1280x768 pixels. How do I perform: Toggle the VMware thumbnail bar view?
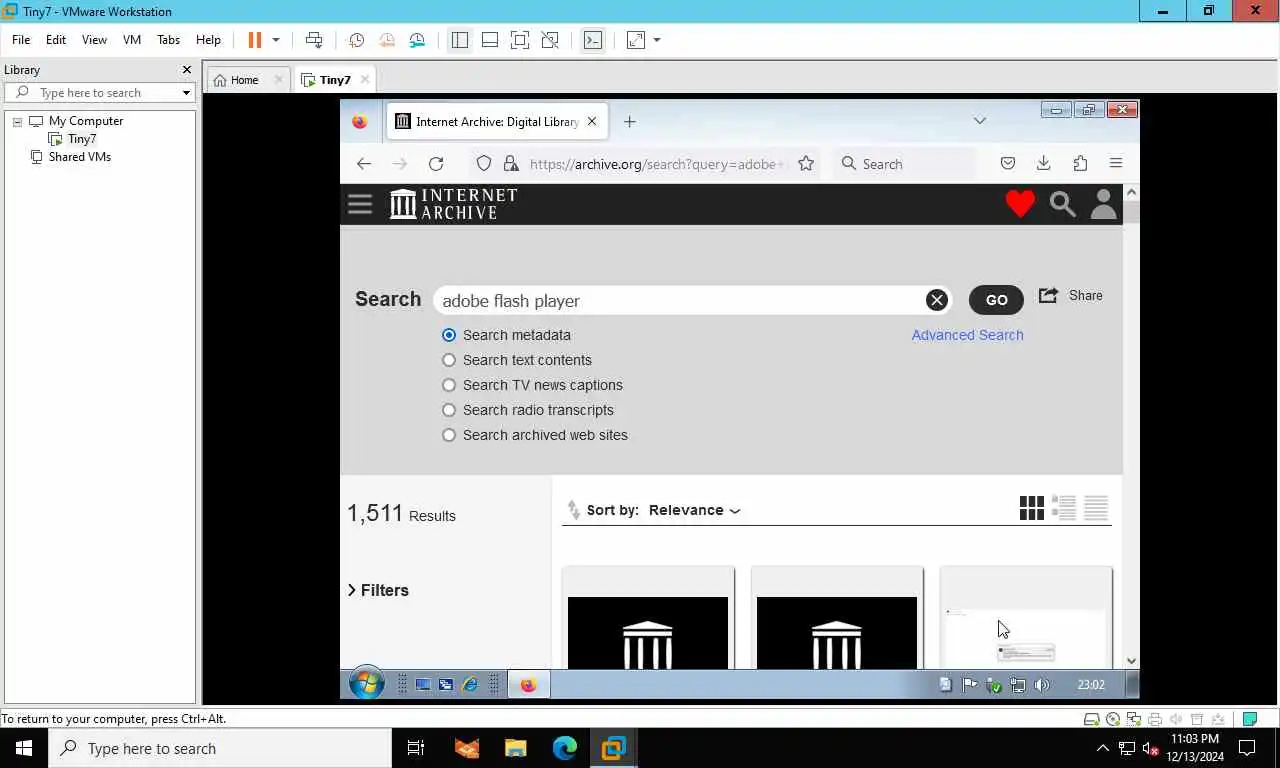pos(490,40)
